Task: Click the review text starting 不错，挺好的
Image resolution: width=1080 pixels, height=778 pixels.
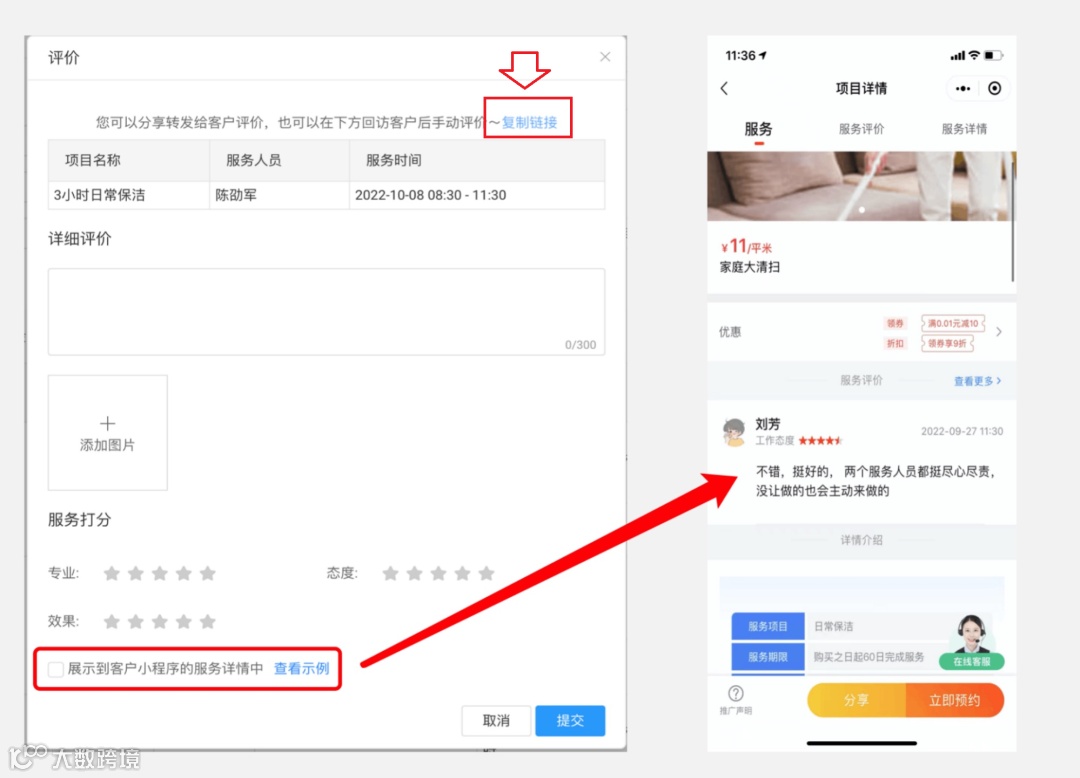Action: pyautogui.click(x=875, y=481)
